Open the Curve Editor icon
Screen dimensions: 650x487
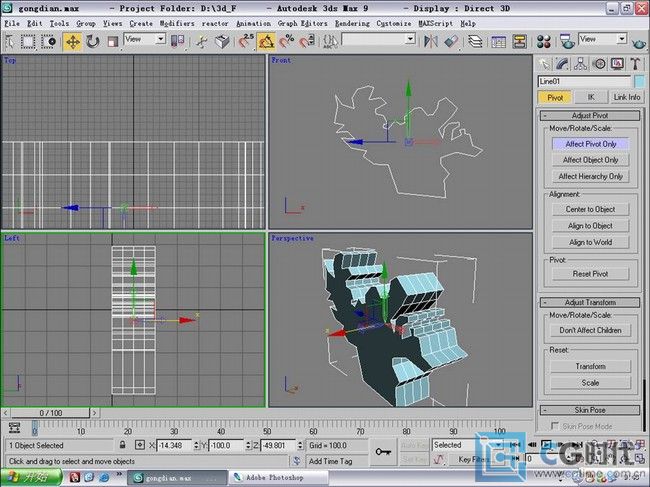pos(499,42)
